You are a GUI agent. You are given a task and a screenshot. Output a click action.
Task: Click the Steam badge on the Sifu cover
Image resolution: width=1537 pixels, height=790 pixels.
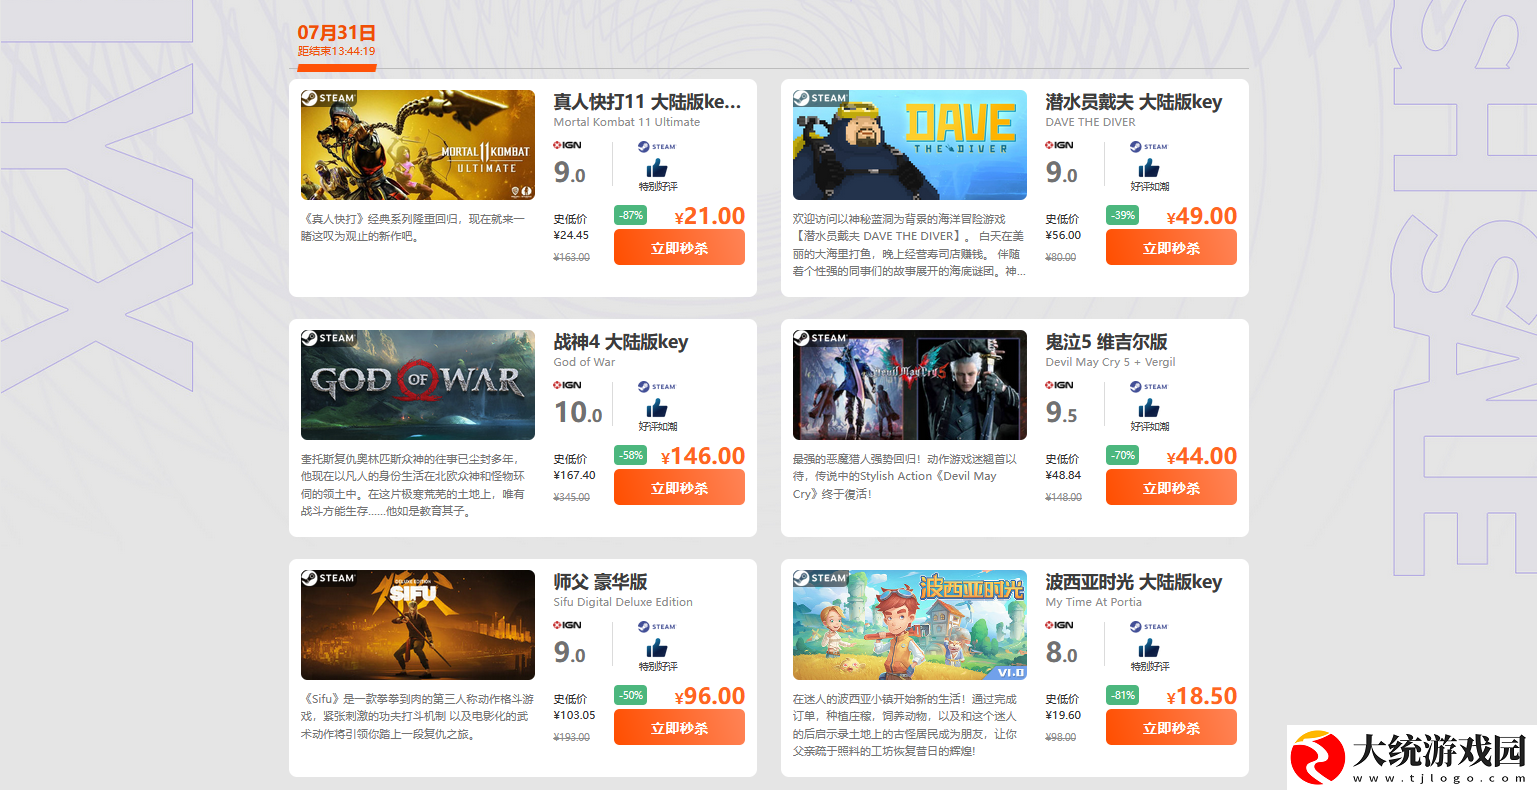click(329, 578)
